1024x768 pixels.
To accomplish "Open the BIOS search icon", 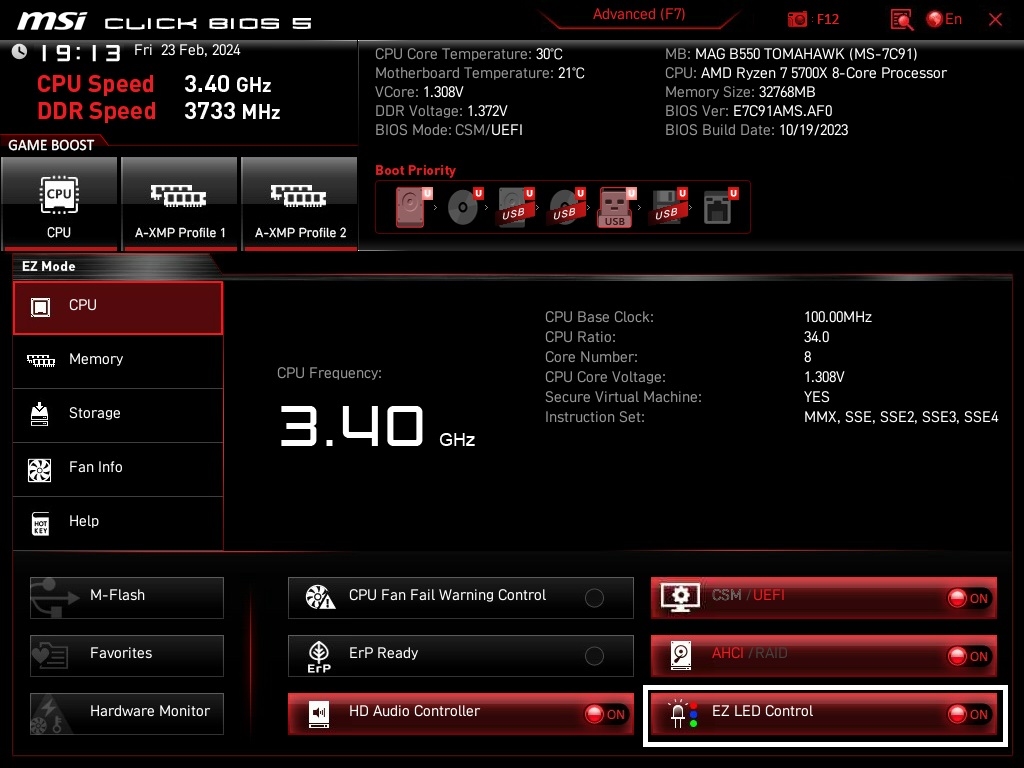I will (902, 20).
